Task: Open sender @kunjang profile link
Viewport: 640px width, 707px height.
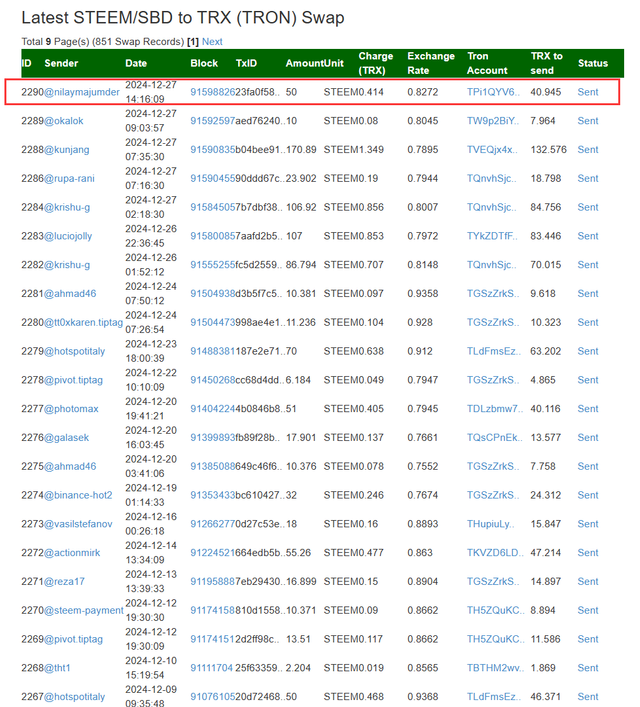Action: point(67,150)
